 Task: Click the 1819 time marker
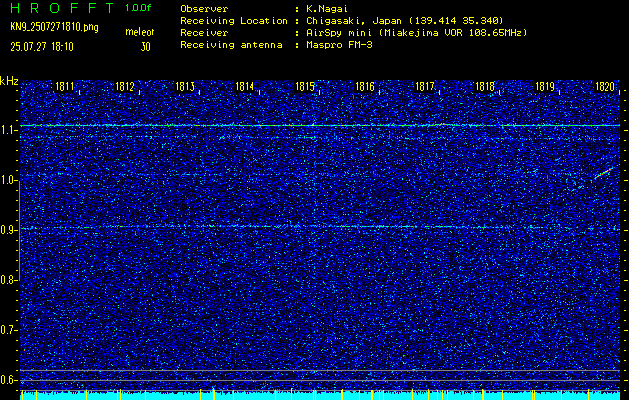pyautogui.click(x=545, y=87)
